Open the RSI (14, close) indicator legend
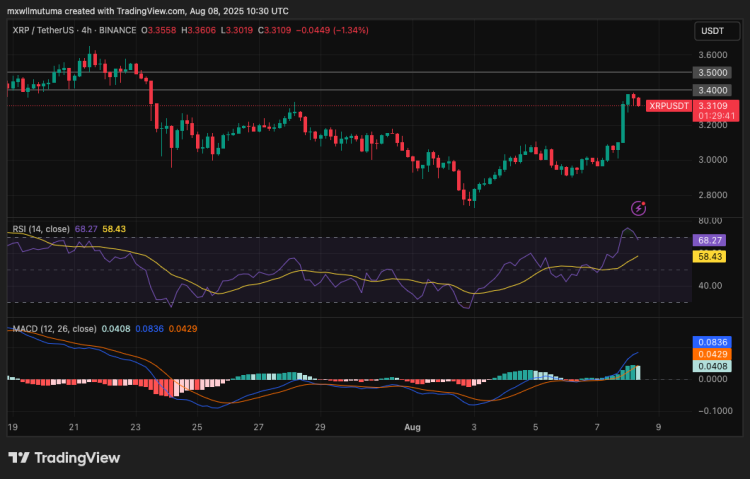750x479 pixels. (42, 229)
